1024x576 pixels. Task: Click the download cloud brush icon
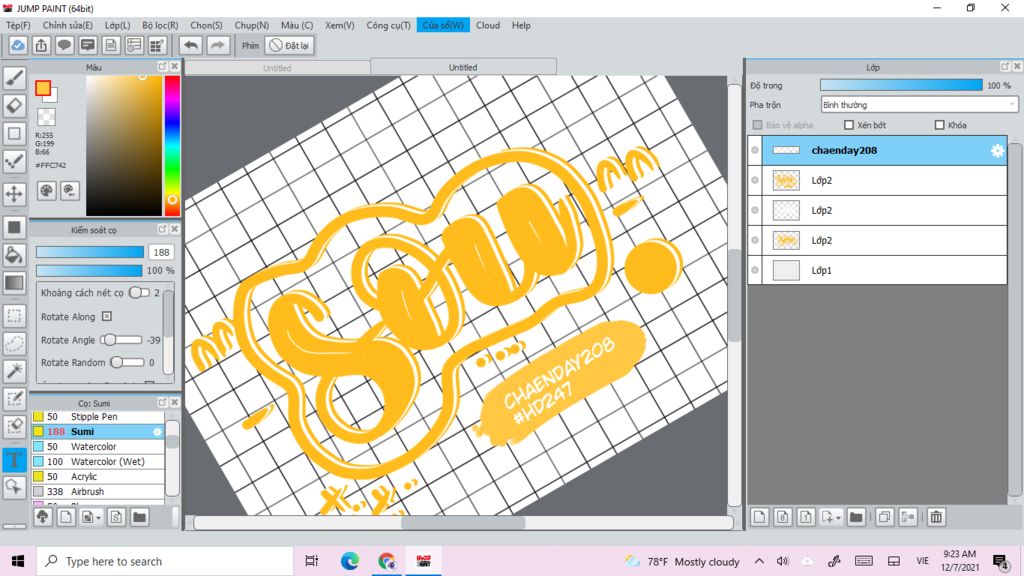(42, 517)
